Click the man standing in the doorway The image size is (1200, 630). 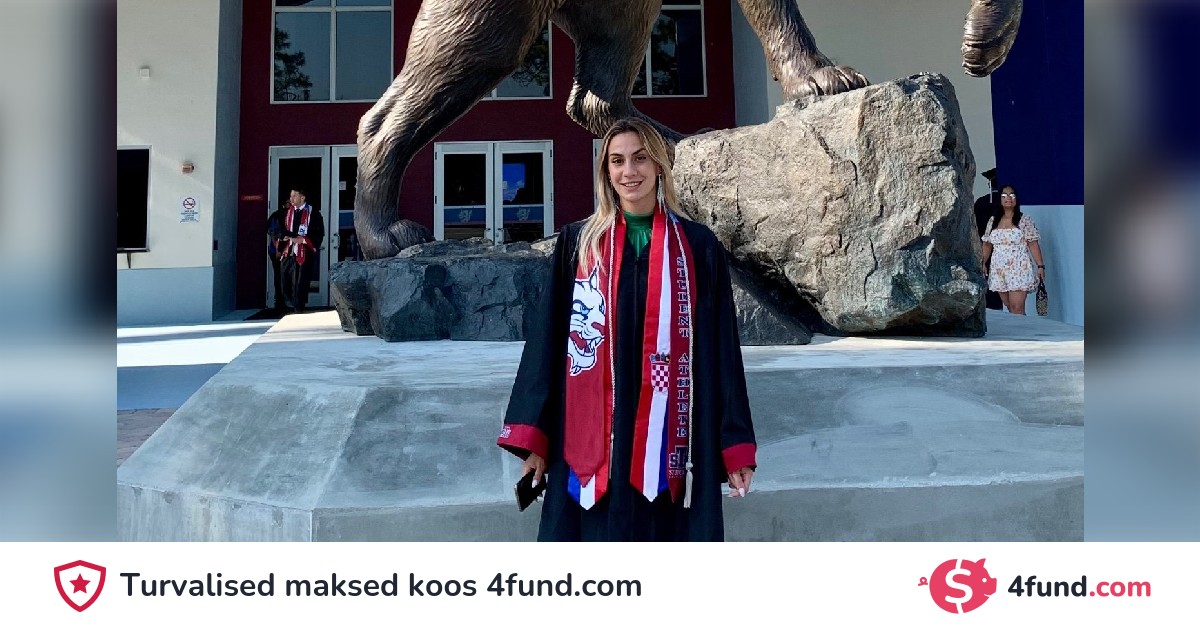pyautogui.click(x=296, y=248)
